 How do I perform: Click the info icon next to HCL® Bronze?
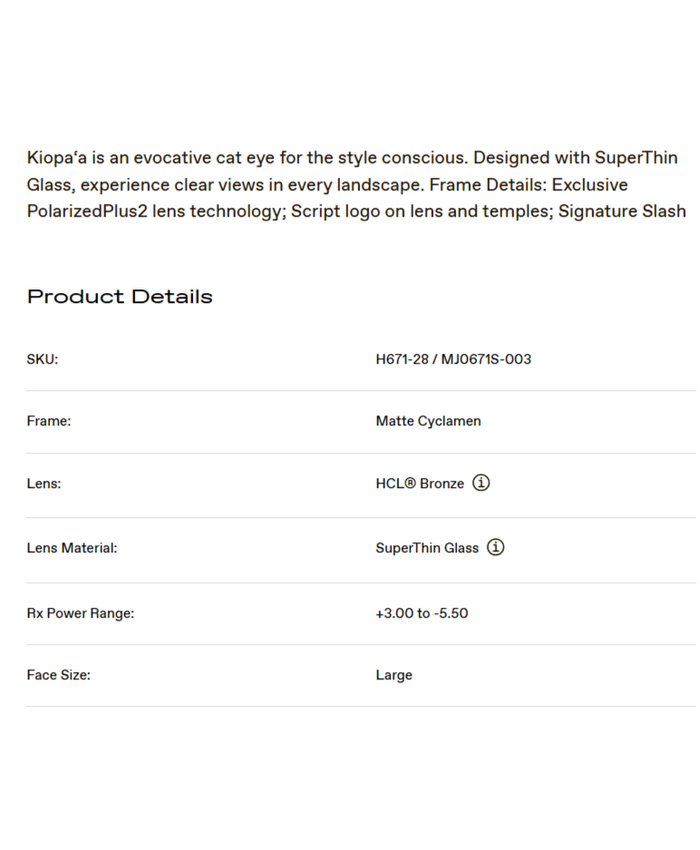(x=481, y=483)
